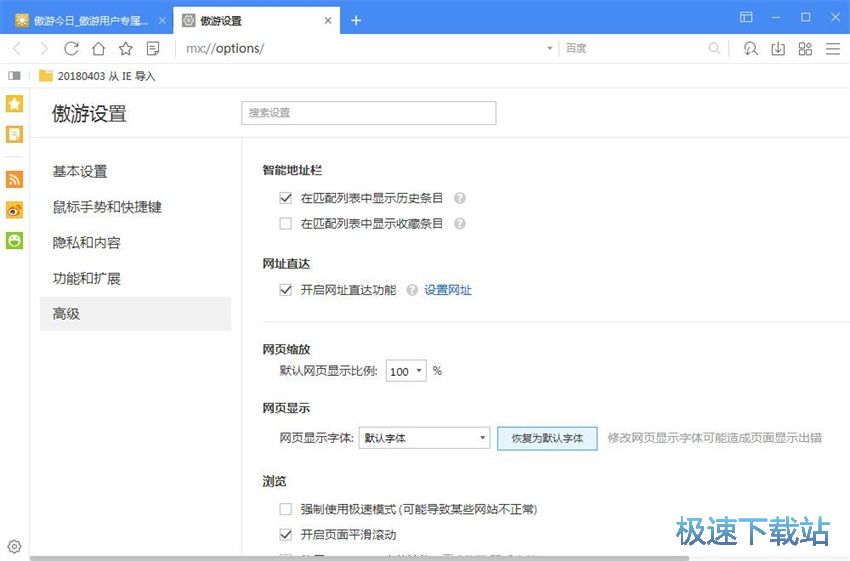Close the 傲游设置 tab
850x561 pixels.
pyautogui.click(x=328, y=21)
